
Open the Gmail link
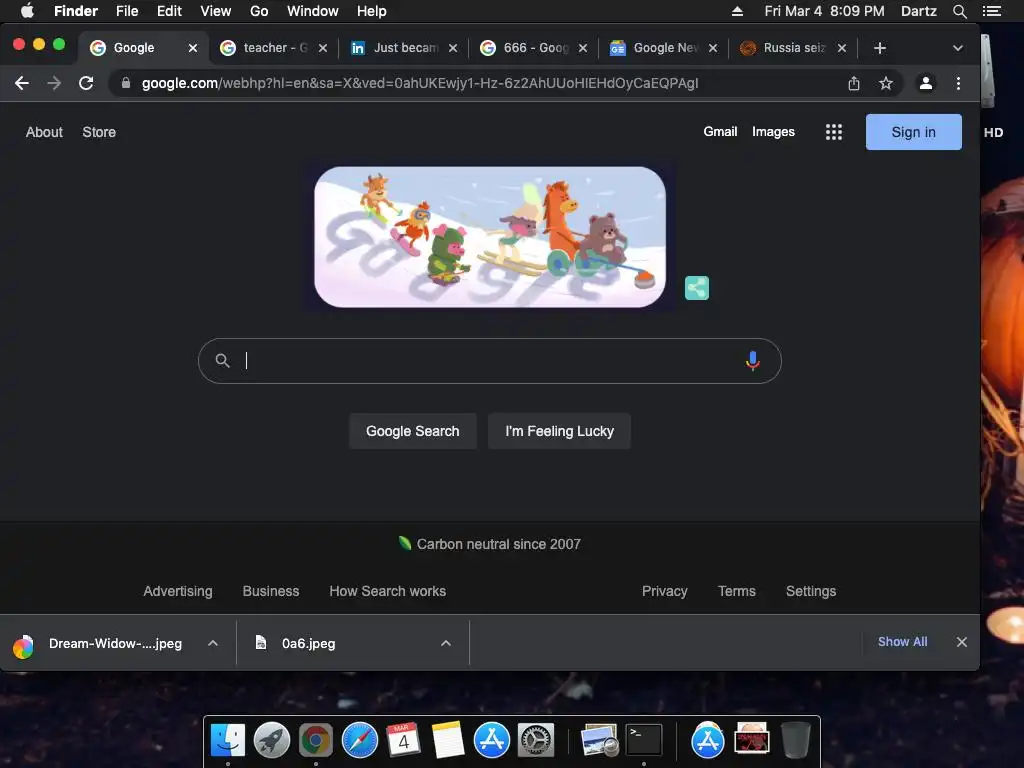[720, 132]
